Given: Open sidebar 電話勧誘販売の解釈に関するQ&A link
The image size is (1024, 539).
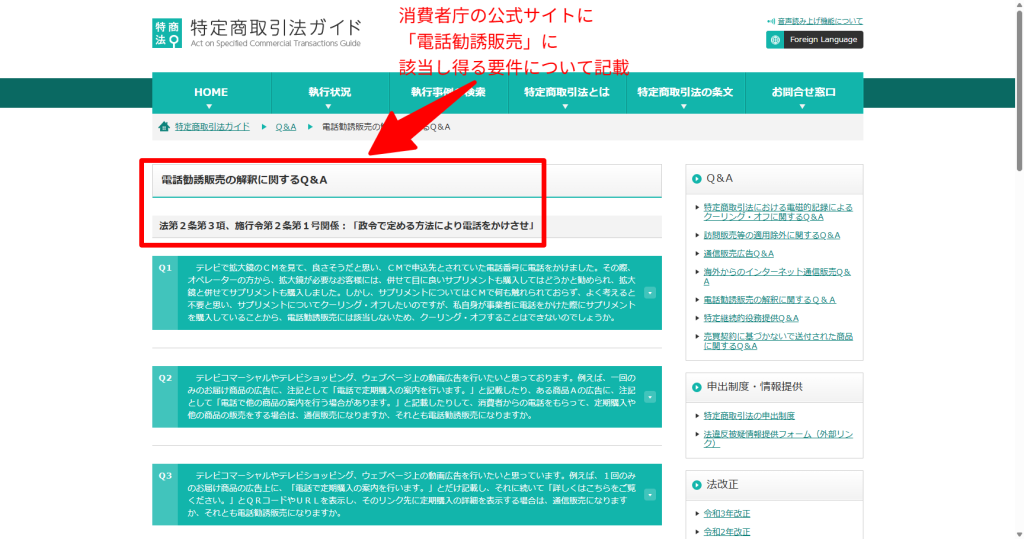Looking at the screenshot, I should click(x=769, y=300).
